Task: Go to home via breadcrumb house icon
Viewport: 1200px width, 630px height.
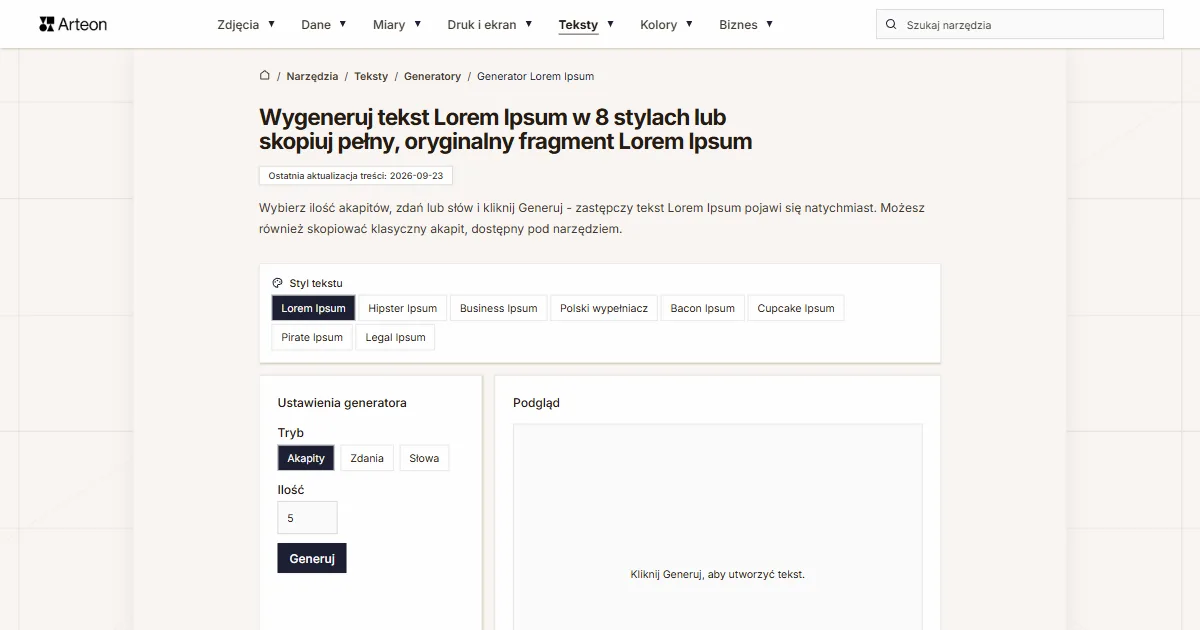Action: [264, 75]
